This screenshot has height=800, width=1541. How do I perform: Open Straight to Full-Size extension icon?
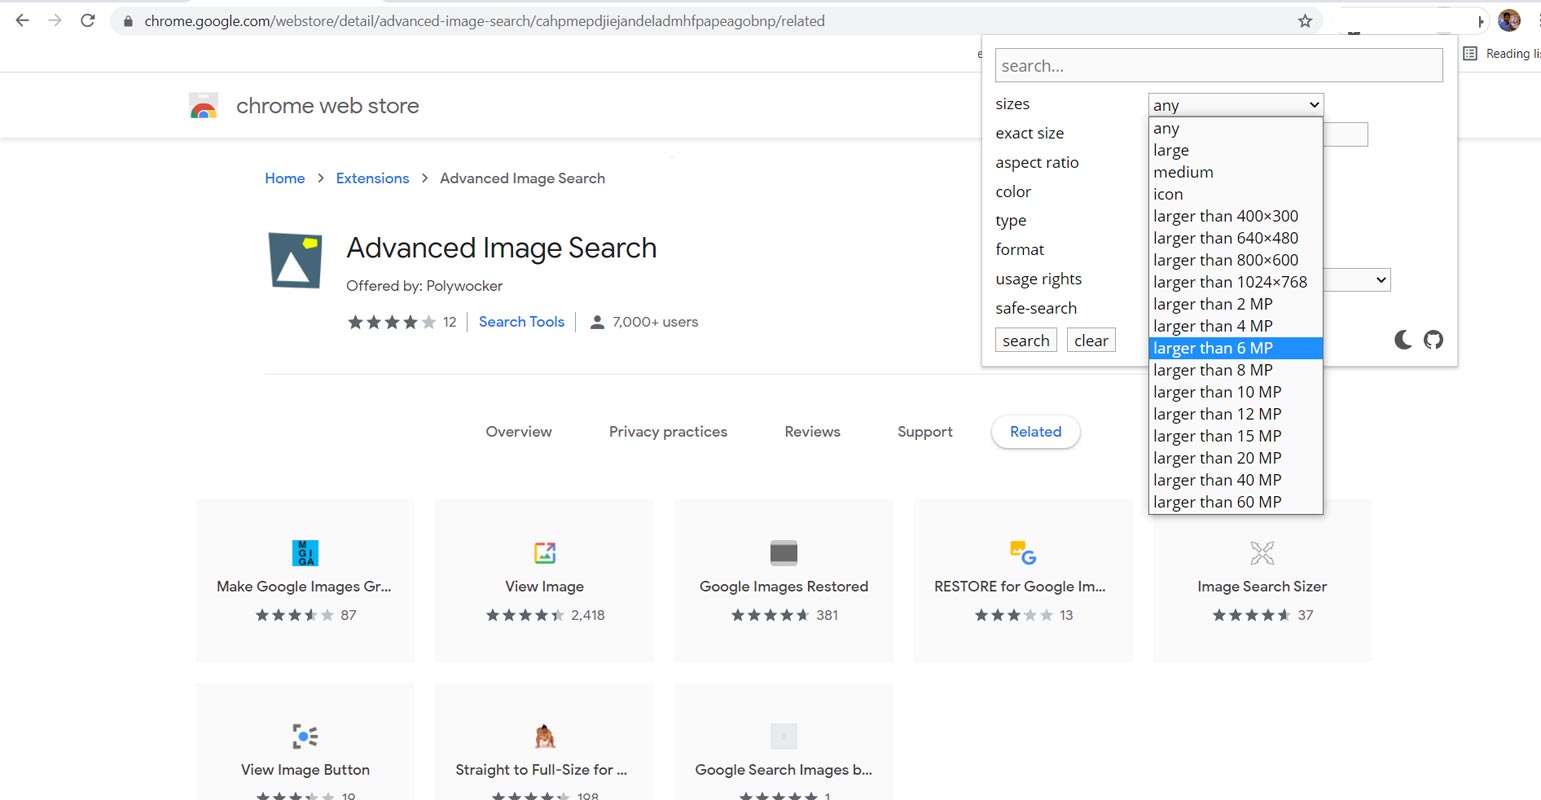tap(544, 736)
